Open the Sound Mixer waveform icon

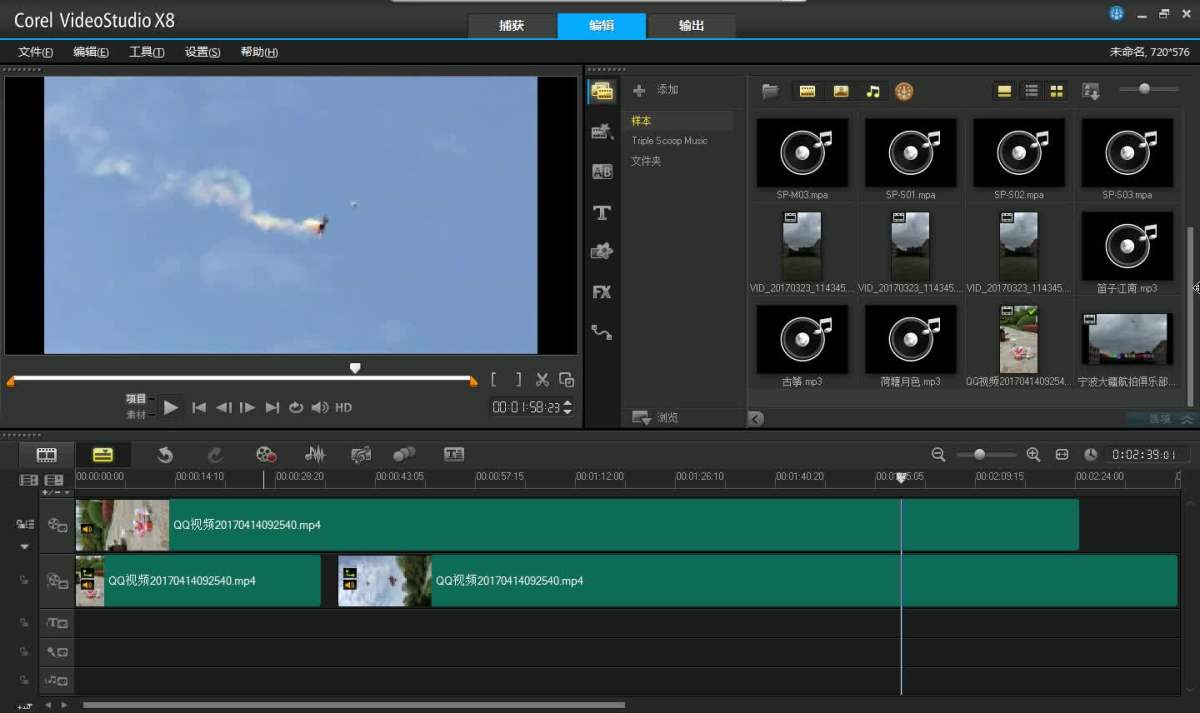point(315,455)
